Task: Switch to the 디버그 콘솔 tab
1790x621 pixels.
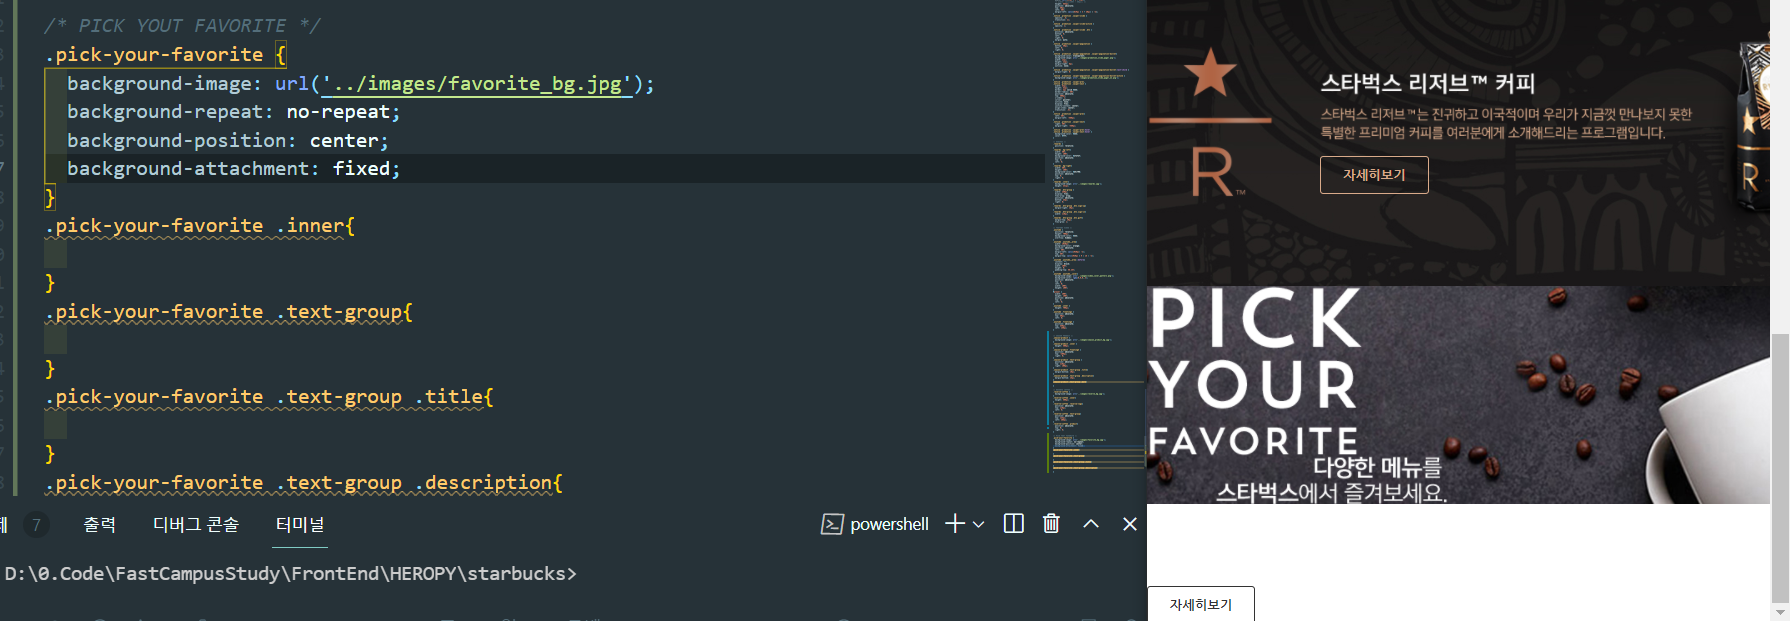Action: click(196, 524)
